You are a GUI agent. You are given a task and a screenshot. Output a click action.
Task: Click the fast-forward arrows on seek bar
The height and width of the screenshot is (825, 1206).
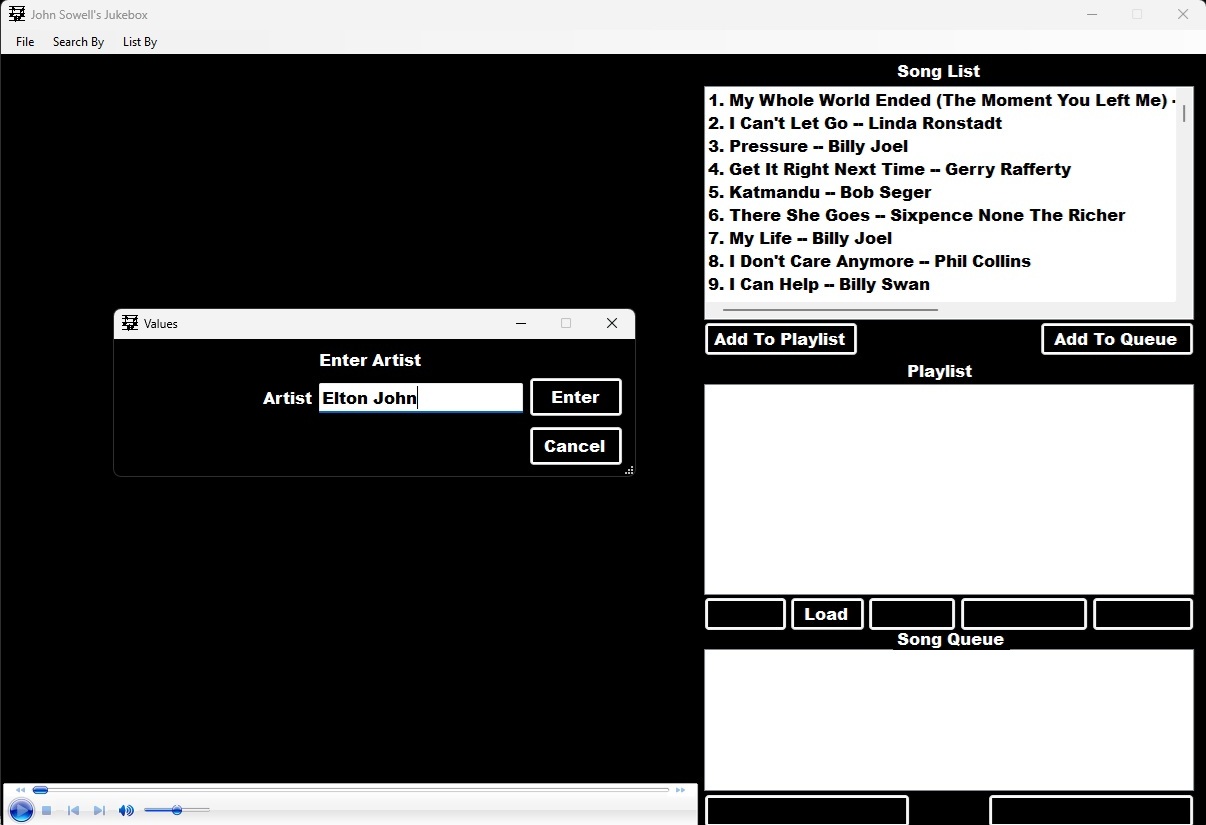(x=681, y=790)
